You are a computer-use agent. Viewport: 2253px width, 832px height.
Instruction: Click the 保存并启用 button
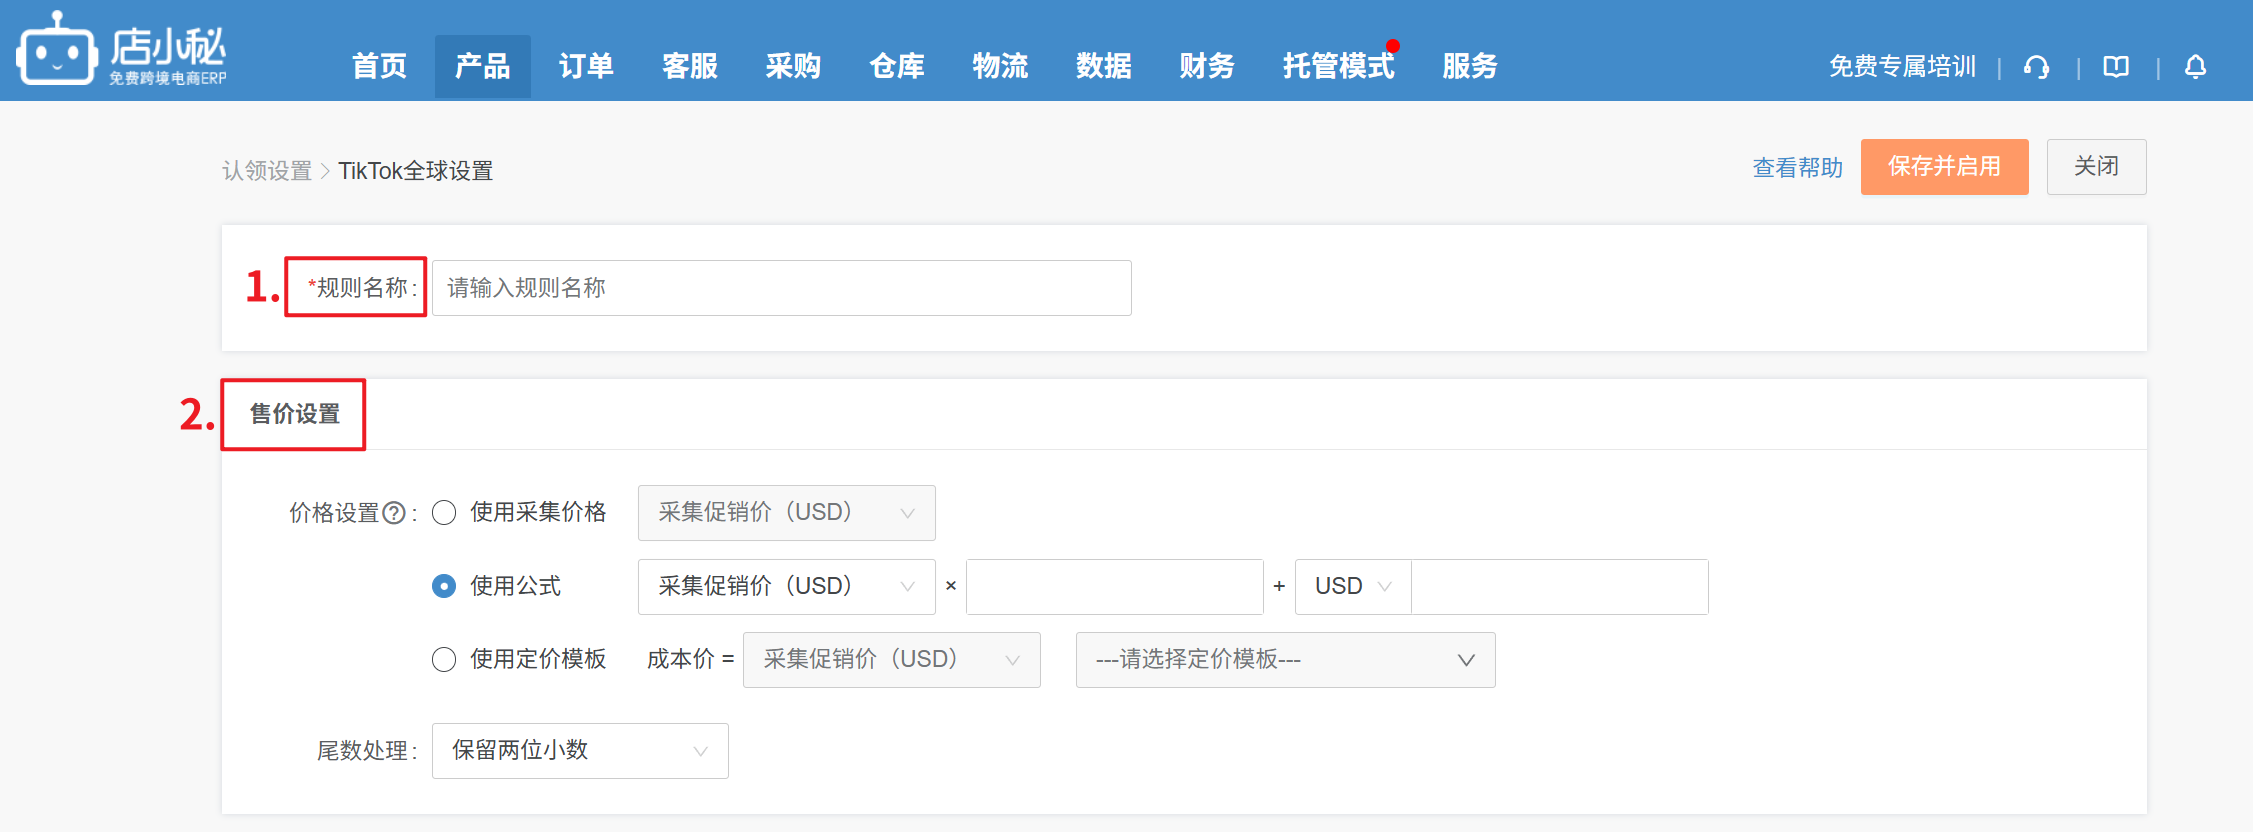pos(1943,167)
